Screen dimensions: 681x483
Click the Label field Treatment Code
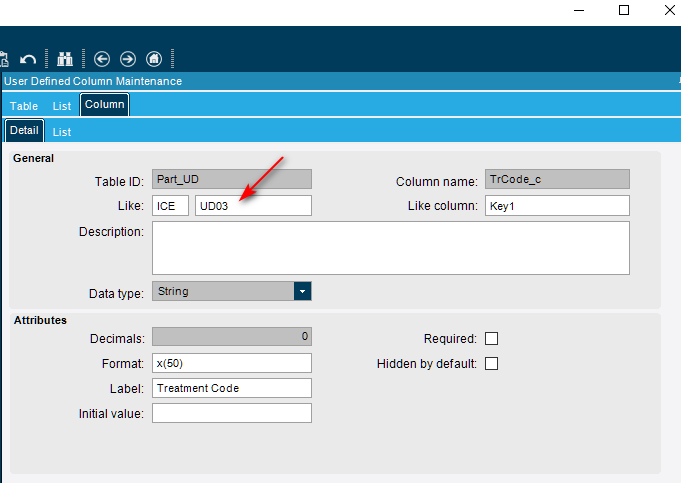click(x=232, y=388)
